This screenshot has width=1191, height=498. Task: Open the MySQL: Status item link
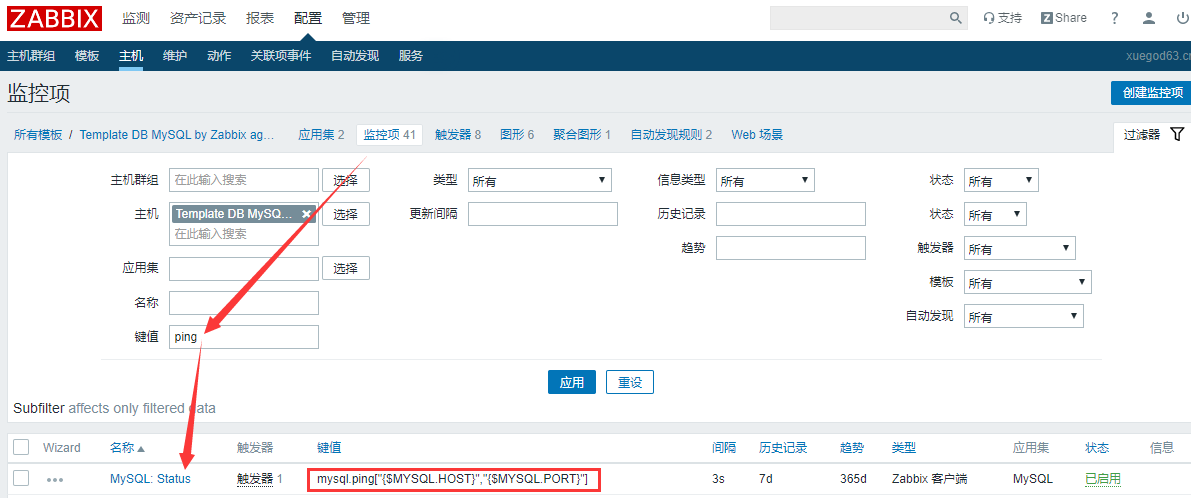pyautogui.click(x=150, y=479)
